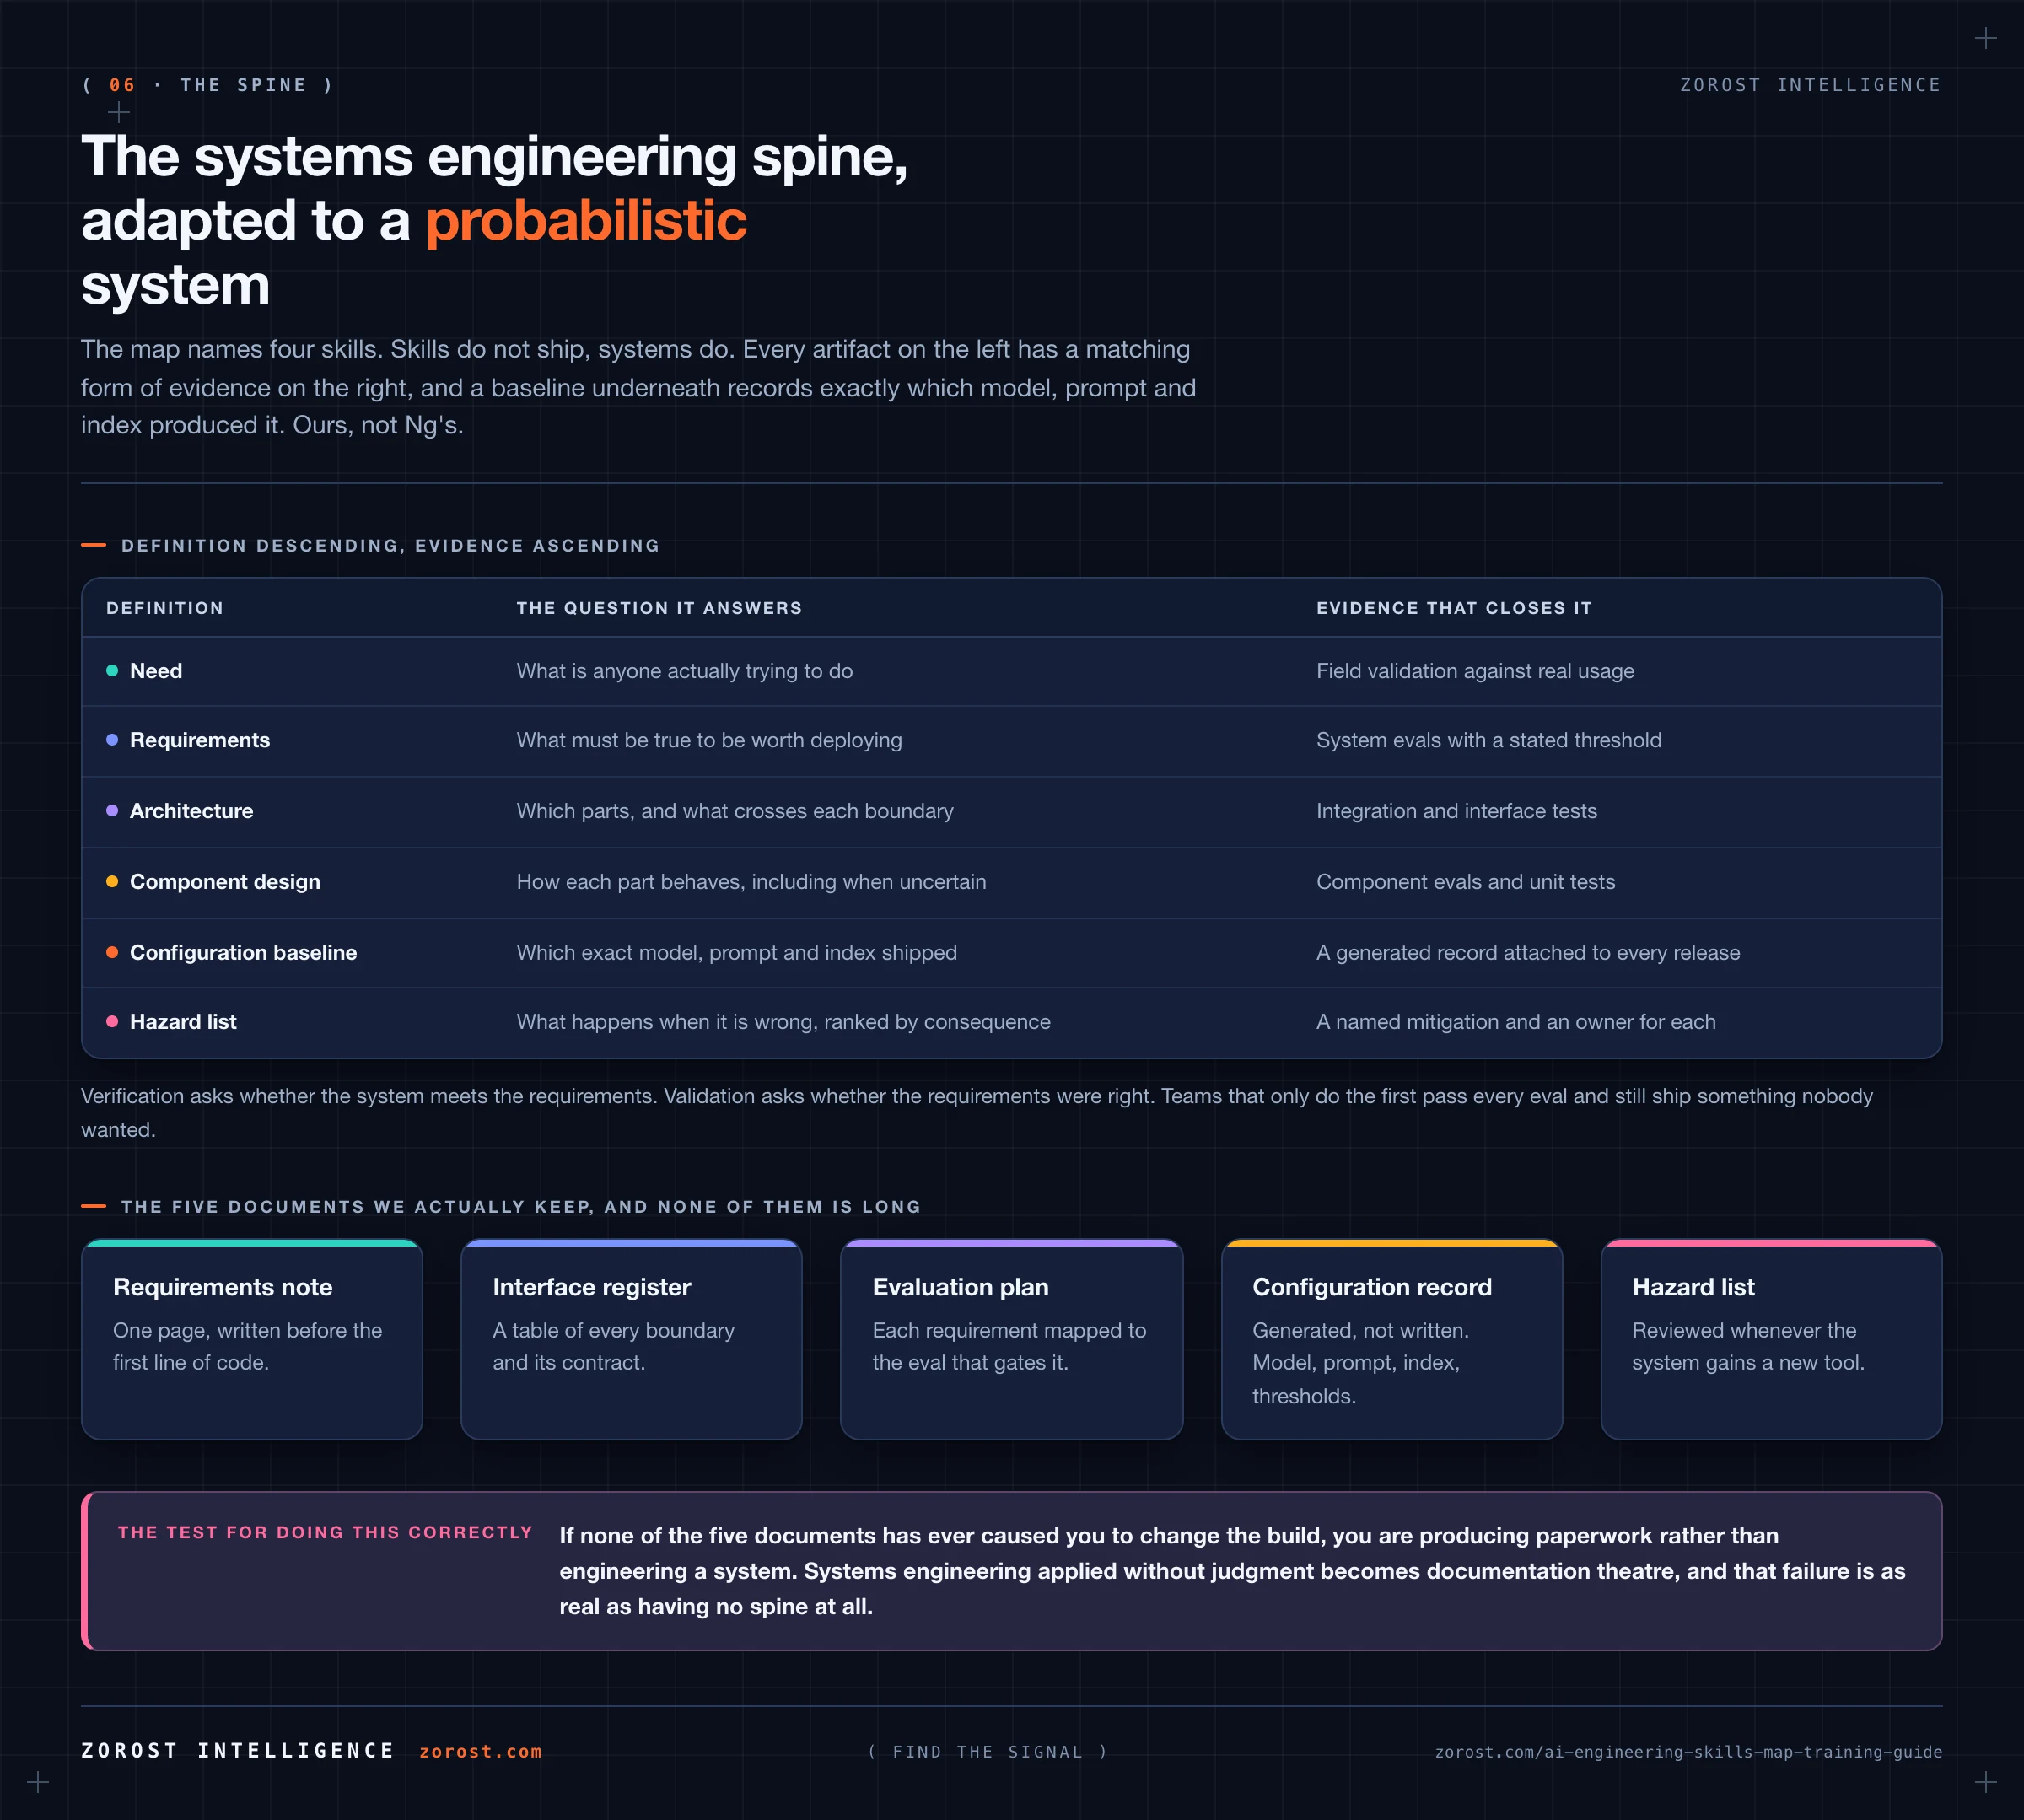Click ZOROST INTELLIGENCE in the top header
This screenshot has height=1820, width=2024.
[x=1810, y=85]
